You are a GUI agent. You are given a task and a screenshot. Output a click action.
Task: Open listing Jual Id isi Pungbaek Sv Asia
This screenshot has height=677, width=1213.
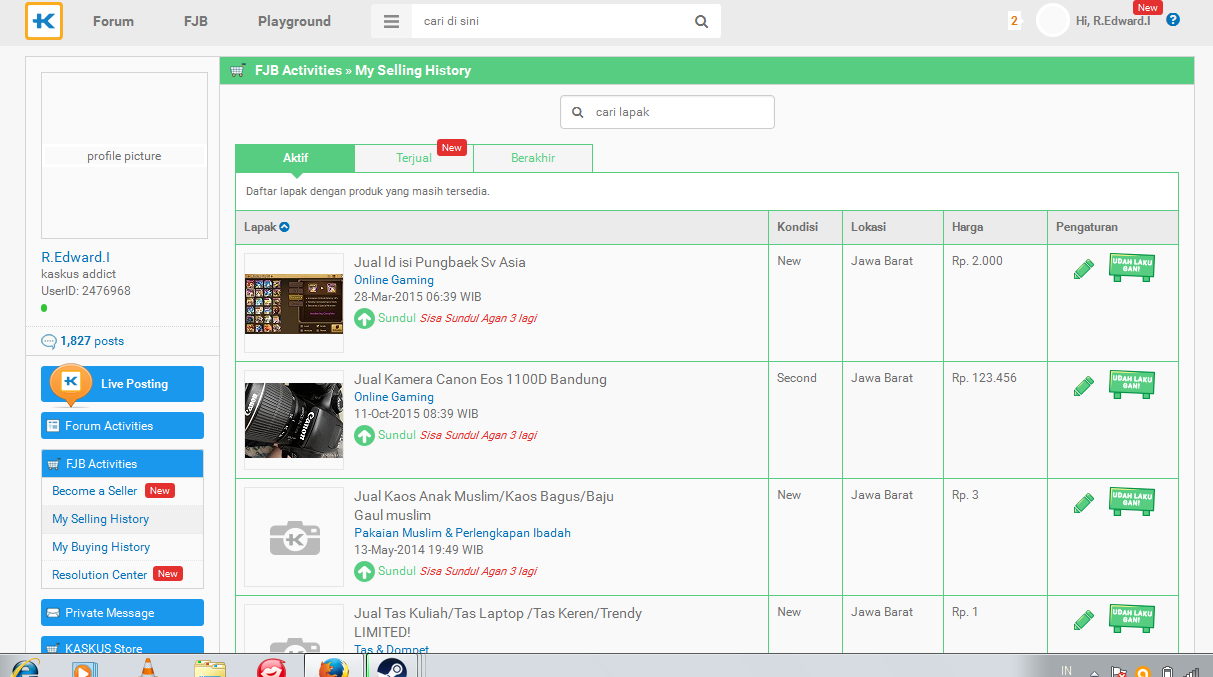(440, 262)
